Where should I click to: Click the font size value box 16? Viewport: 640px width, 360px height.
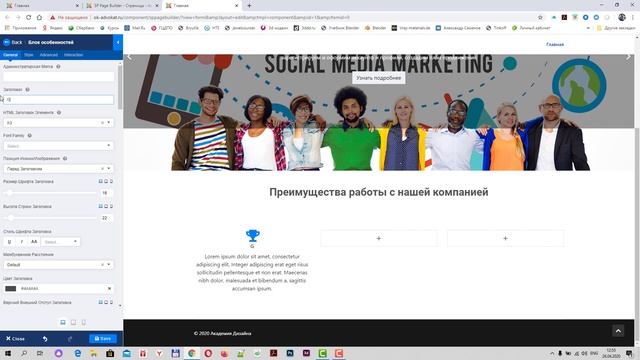click(106, 193)
